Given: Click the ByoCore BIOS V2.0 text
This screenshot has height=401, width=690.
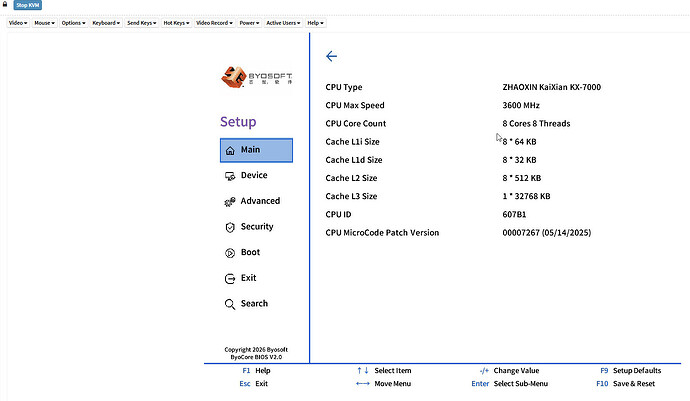Looking at the screenshot, I should [x=256, y=357].
